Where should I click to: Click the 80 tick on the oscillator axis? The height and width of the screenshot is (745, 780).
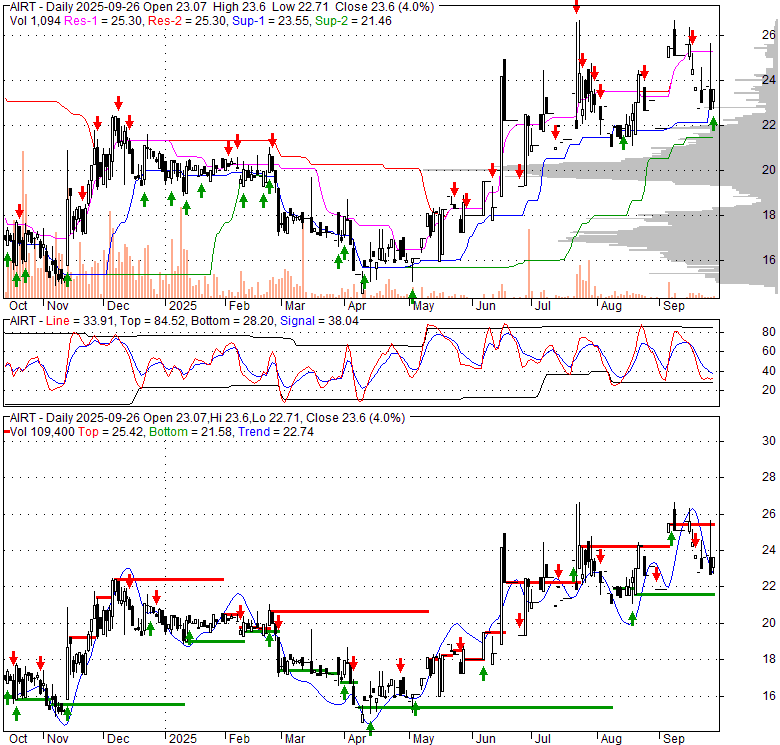pyautogui.click(x=769, y=332)
